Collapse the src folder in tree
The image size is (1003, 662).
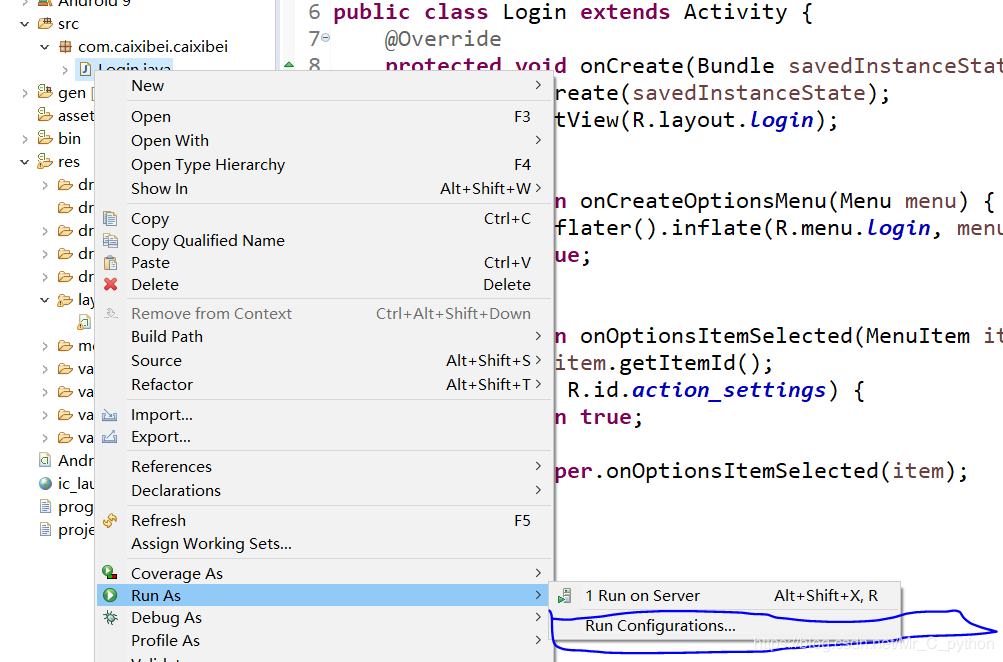coord(23,23)
